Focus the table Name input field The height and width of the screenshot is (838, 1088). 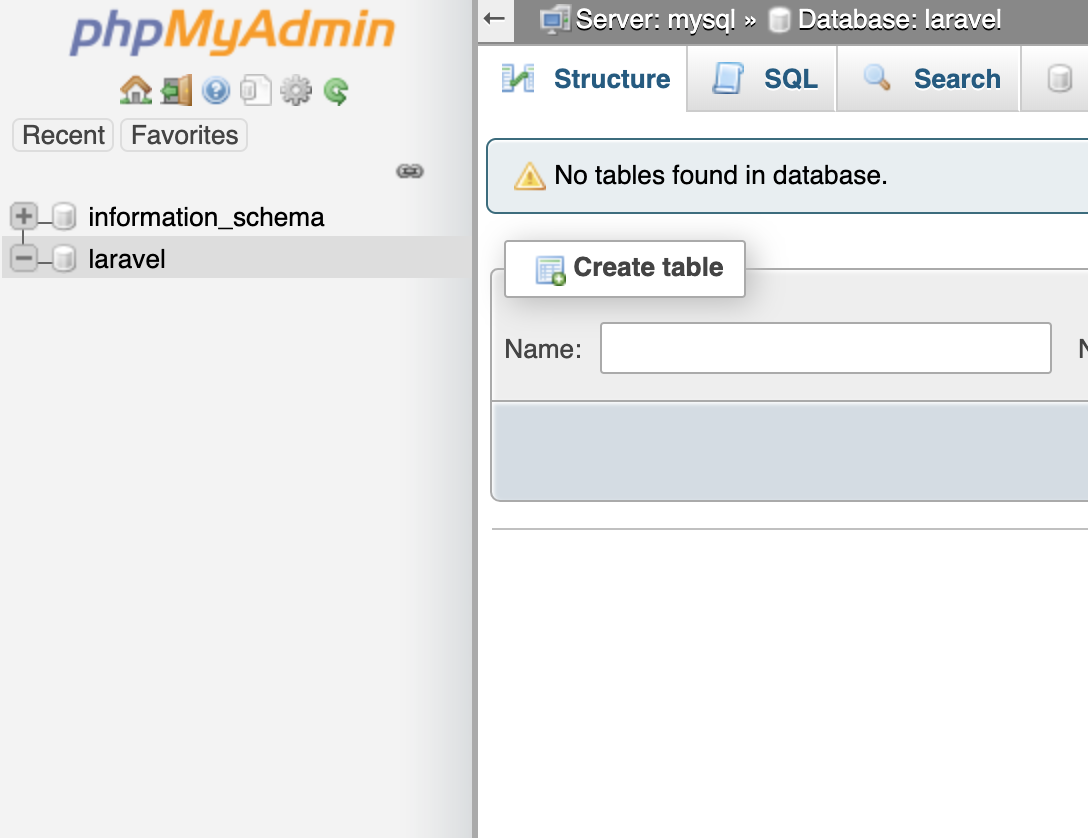(x=825, y=348)
